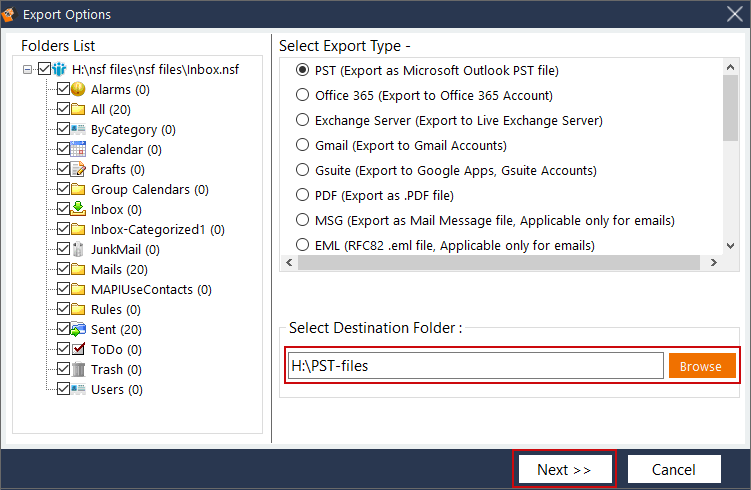Click the destination folder path field
The height and width of the screenshot is (490, 751).
[x=475, y=366]
